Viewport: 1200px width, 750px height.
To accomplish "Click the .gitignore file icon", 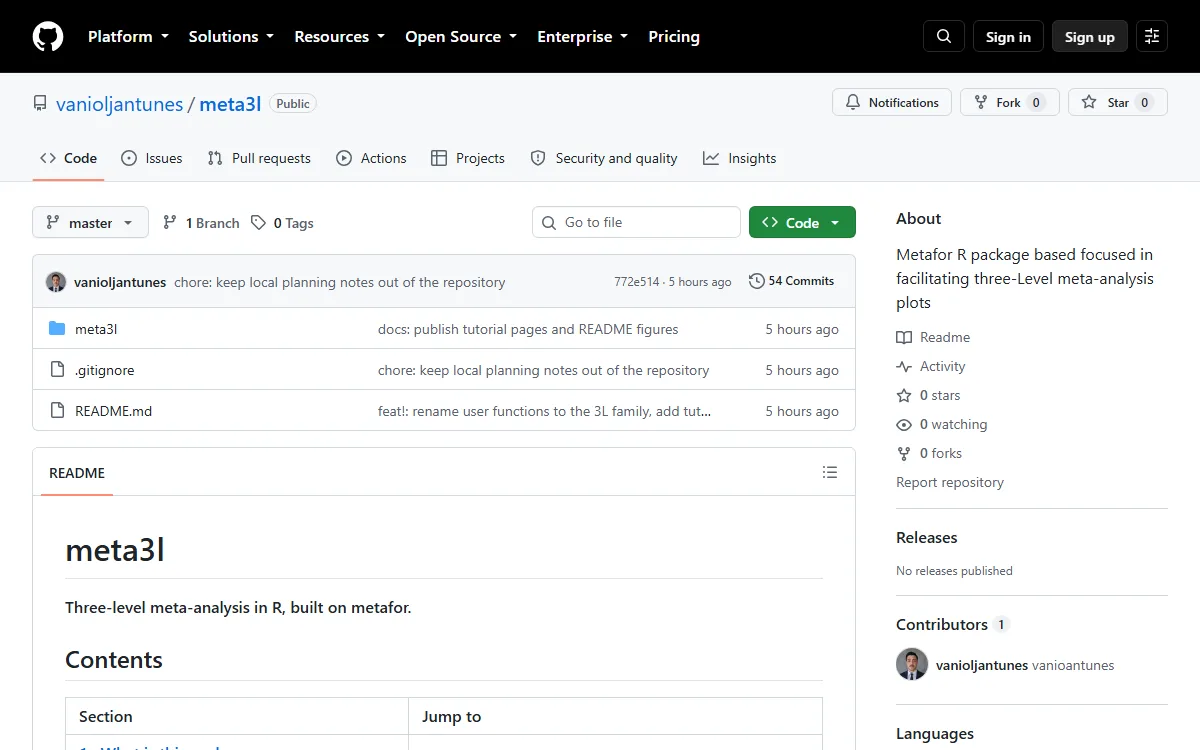I will coord(57,370).
